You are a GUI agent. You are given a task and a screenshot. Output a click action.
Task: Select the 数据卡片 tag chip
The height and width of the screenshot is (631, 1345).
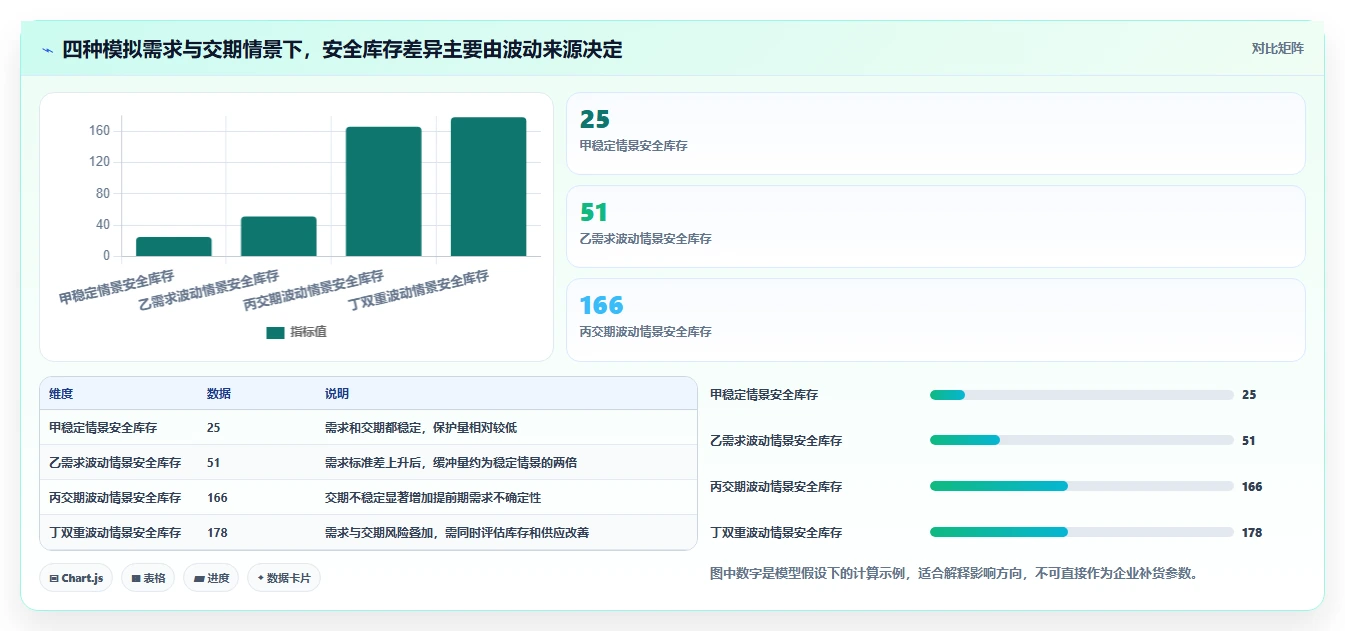tap(284, 578)
